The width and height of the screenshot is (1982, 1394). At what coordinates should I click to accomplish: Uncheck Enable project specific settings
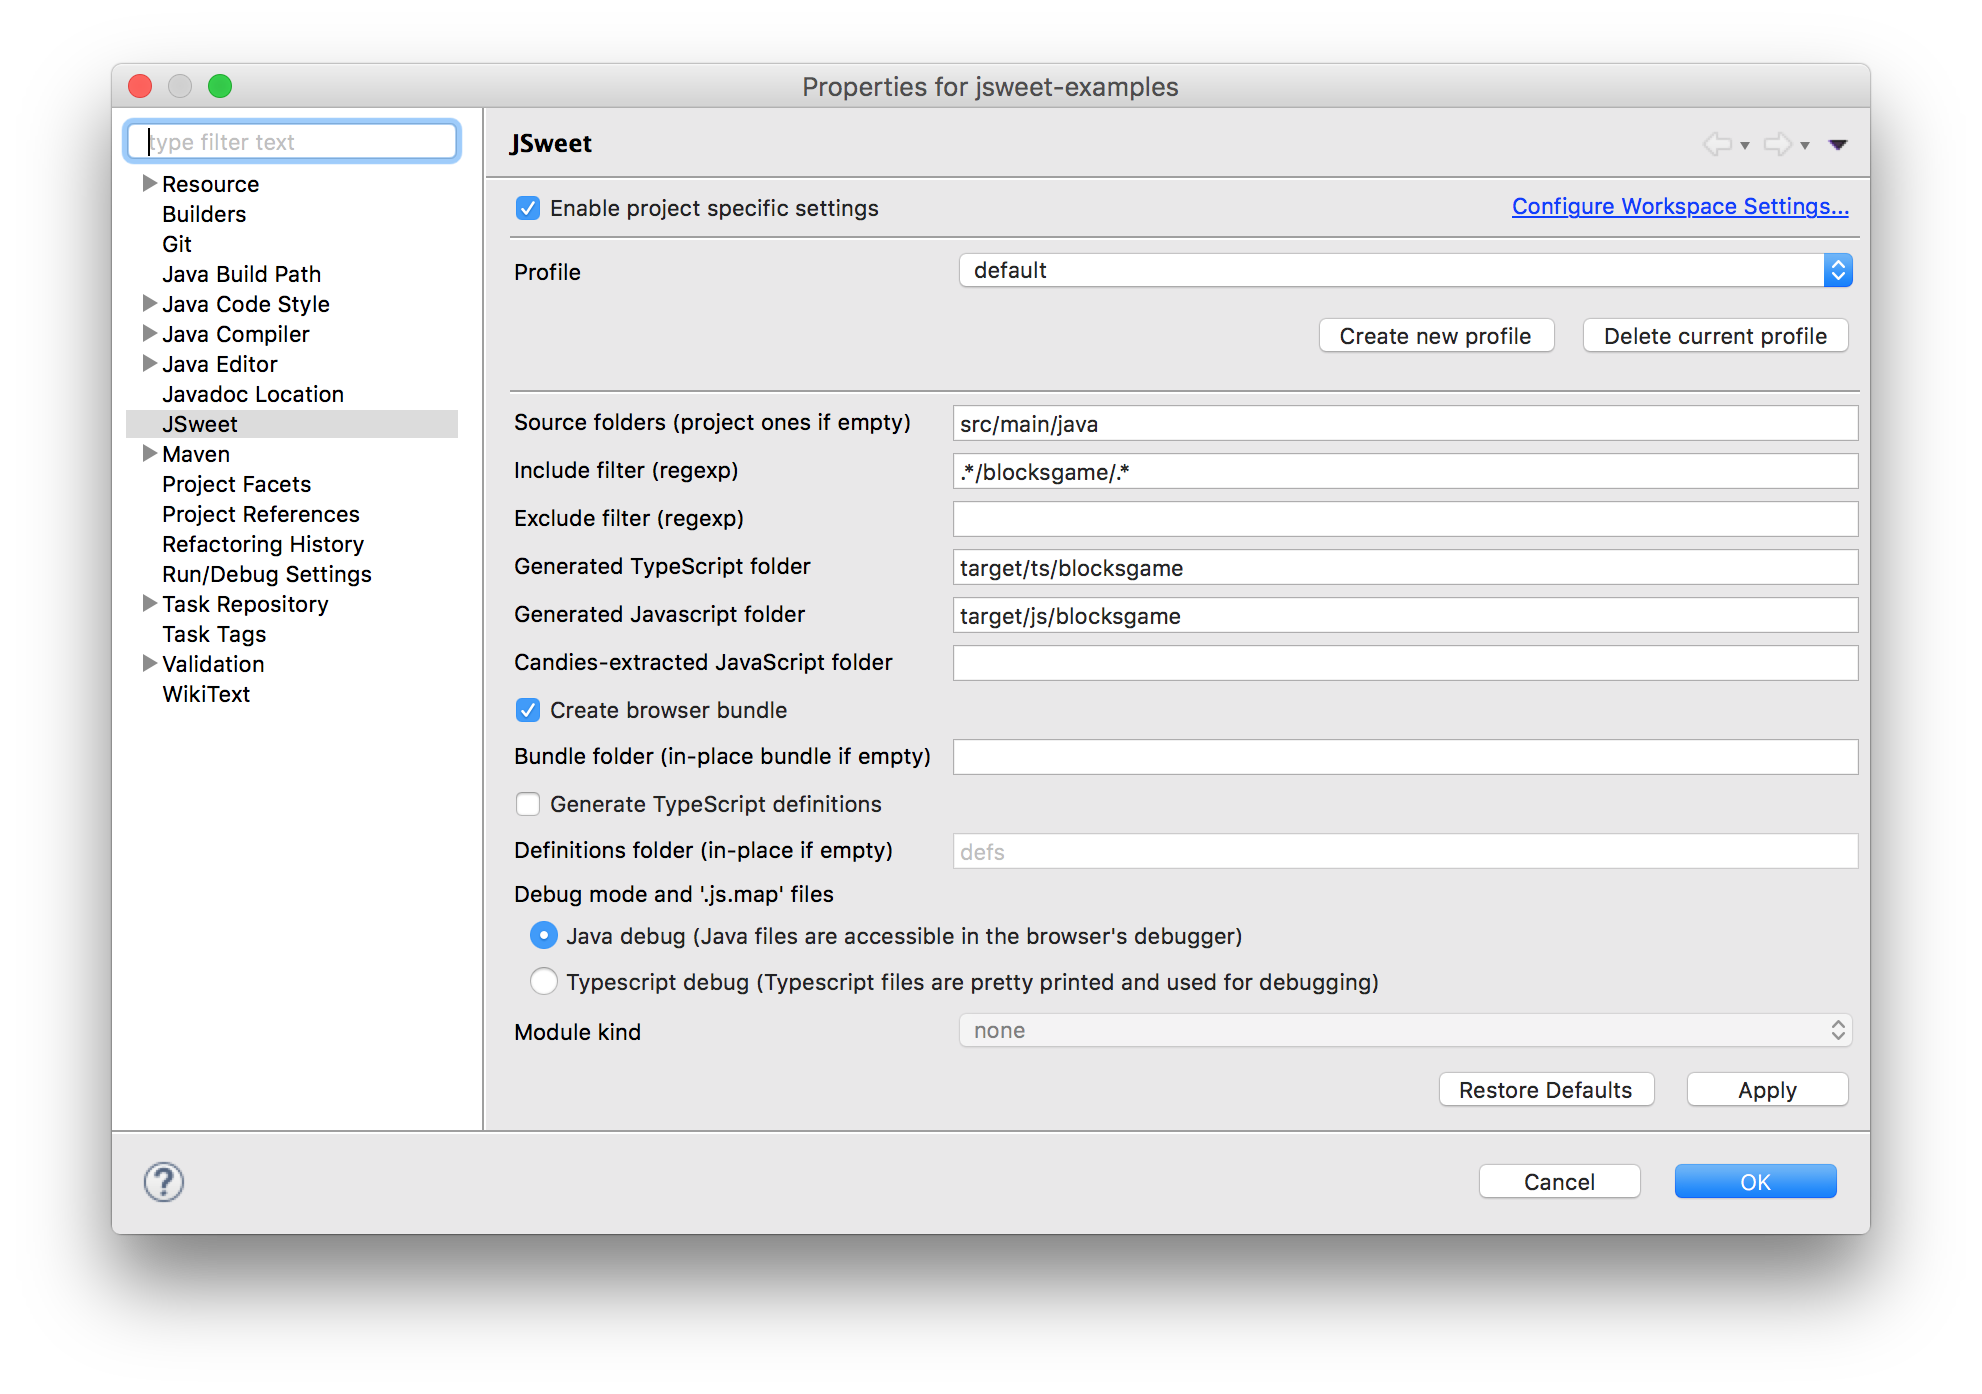pyautogui.click(x=528, y=208)
